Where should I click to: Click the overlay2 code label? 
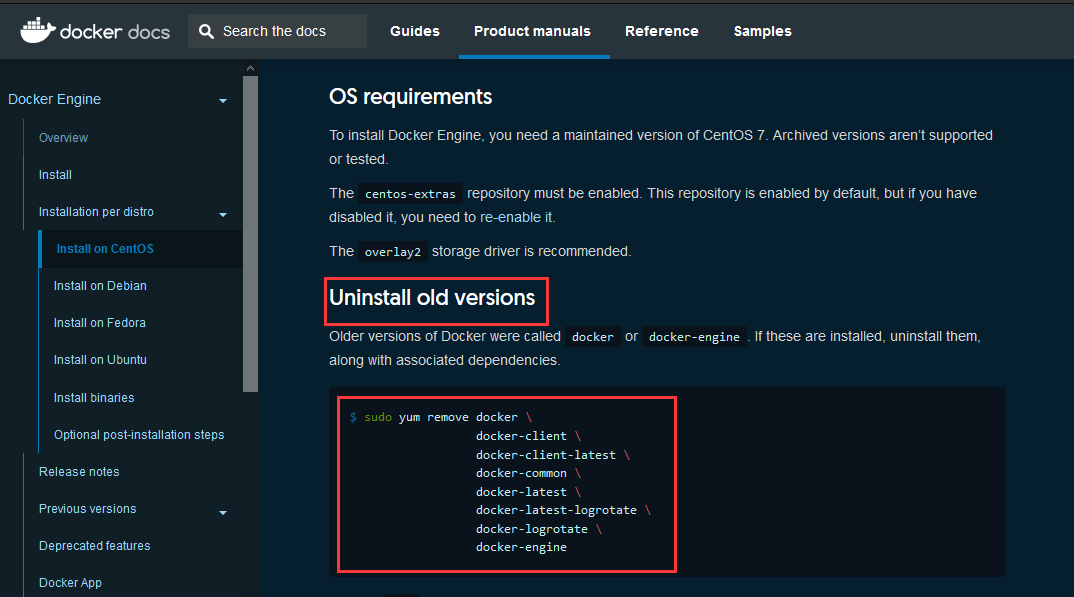coord(392,252)
